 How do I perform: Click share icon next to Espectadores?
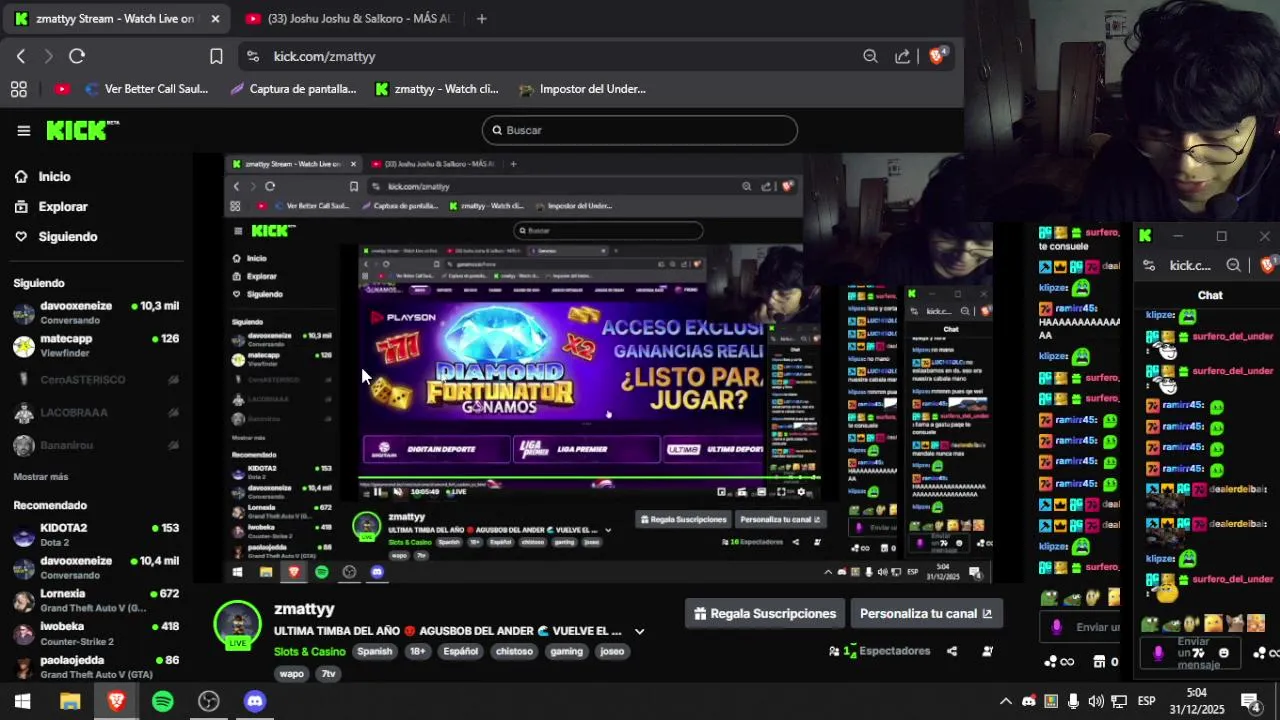pyautogui.click(x=951, y=651)
